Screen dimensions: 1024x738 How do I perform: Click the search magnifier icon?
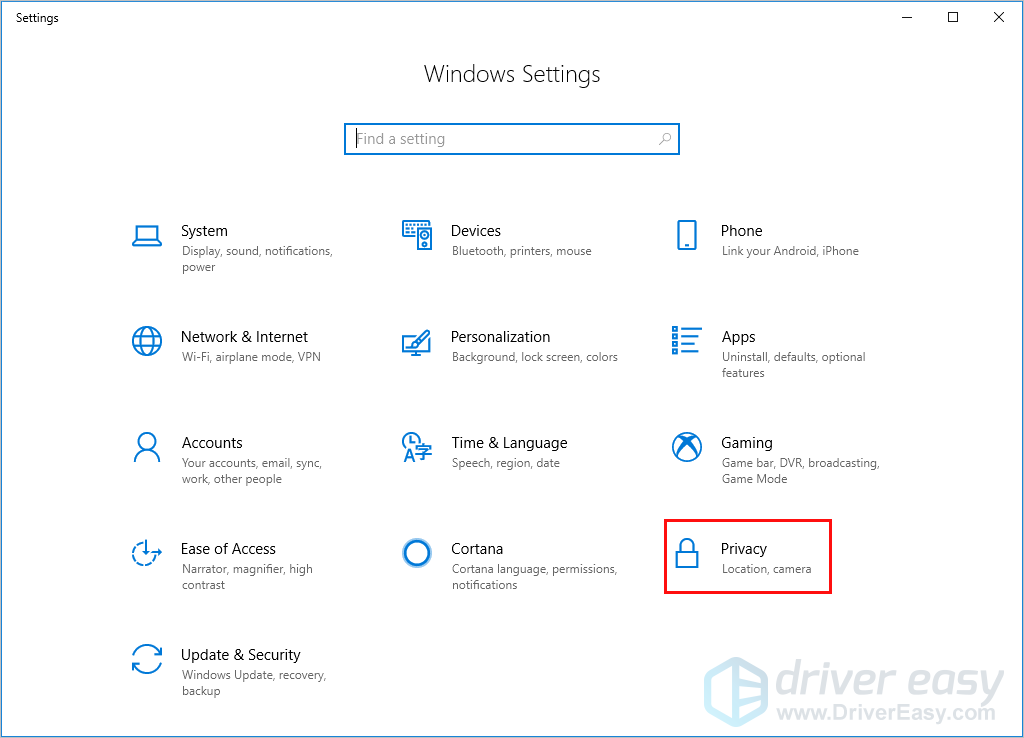665,139
